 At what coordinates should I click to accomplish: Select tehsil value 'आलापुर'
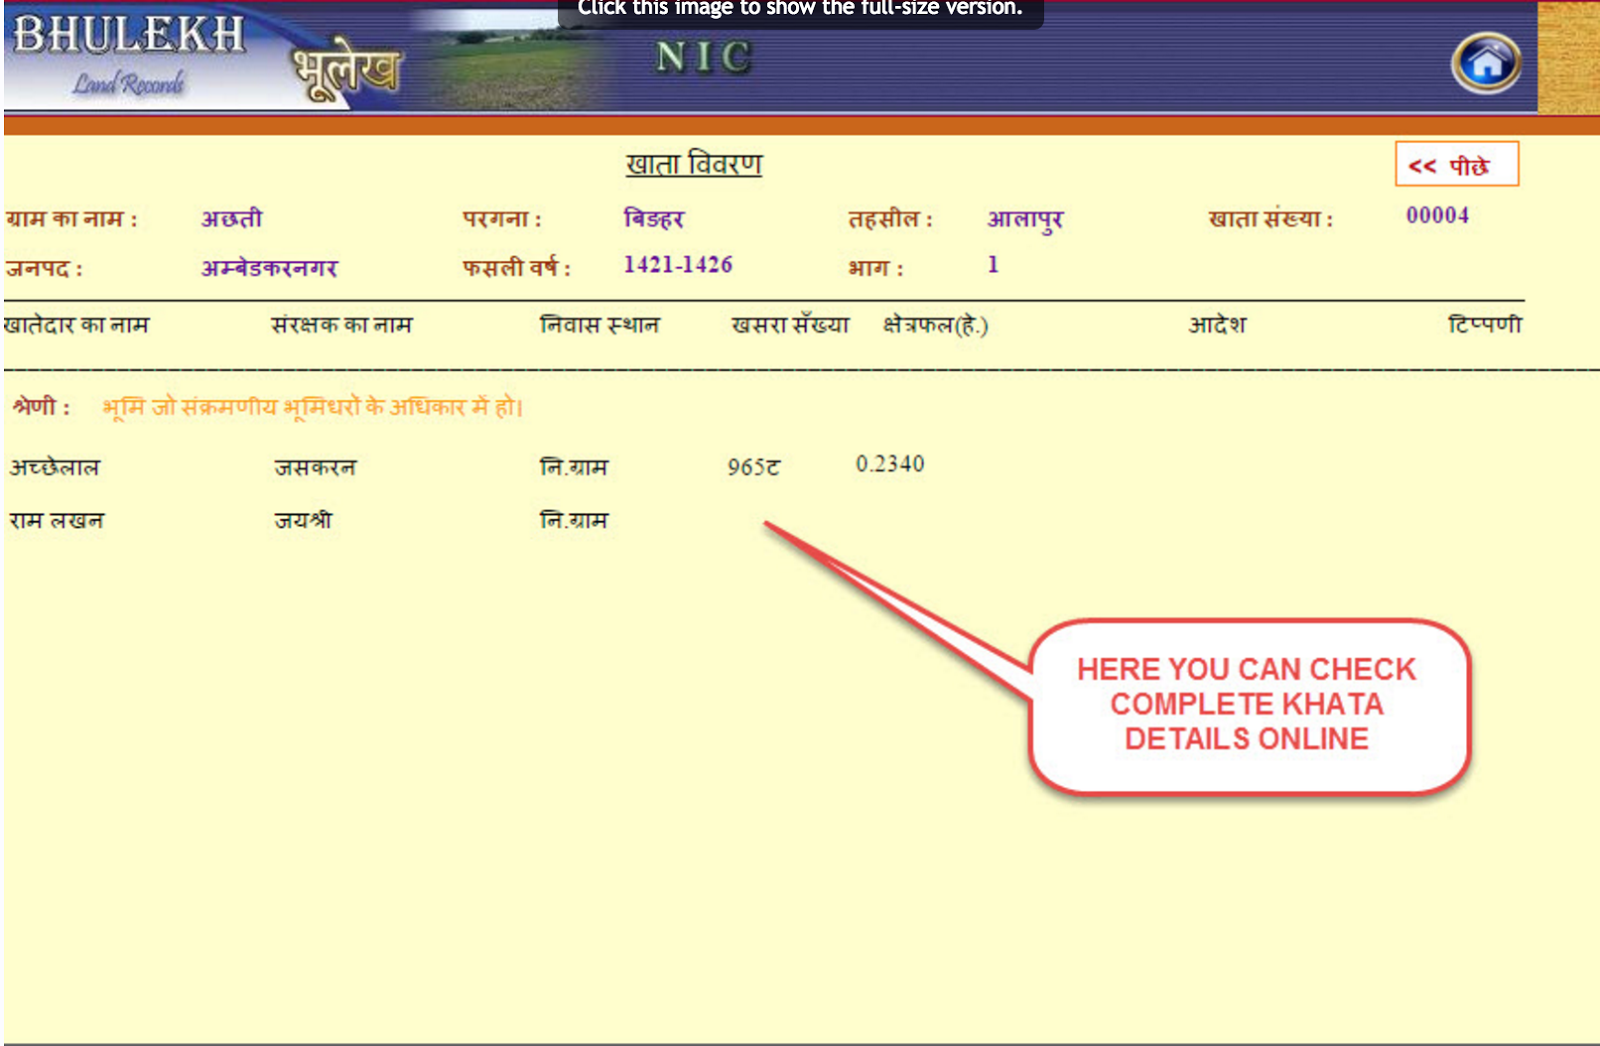pyautogui.click(x=1026, y=219)
